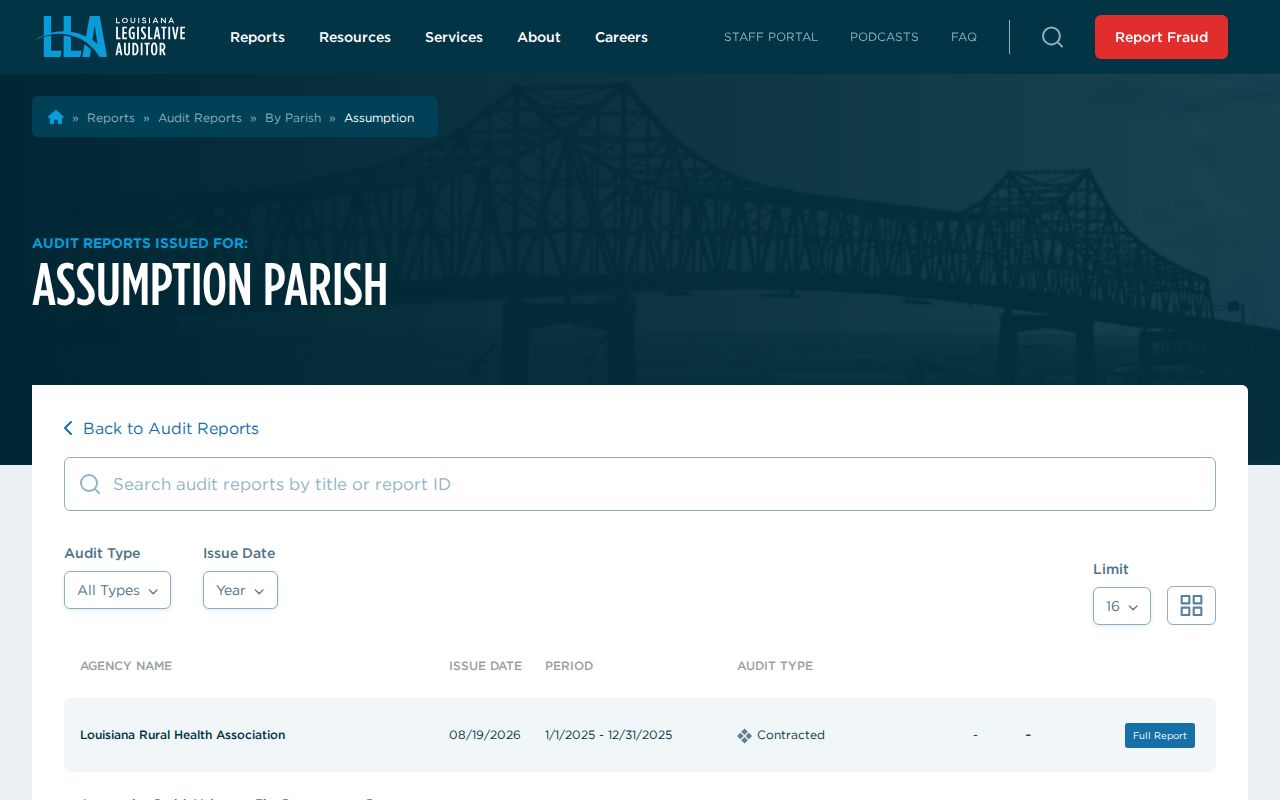Screen dimensions: 1280x800
Task: Open the FAQ link
Action: 964,37
